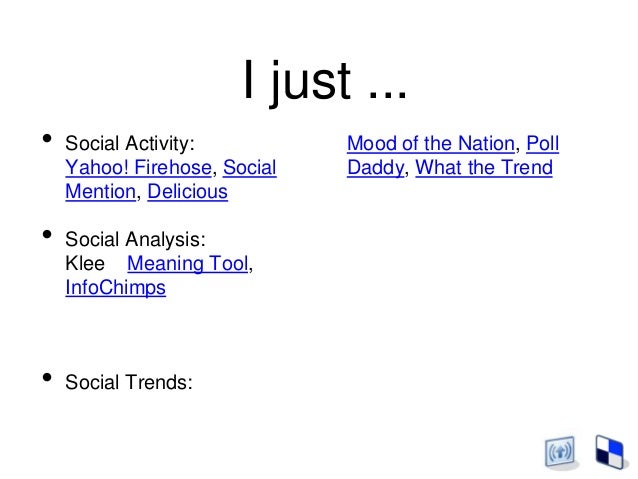Click 'Mention' in the Social Mention link
This screenshot has width=638, height=479.
point(99,192)
